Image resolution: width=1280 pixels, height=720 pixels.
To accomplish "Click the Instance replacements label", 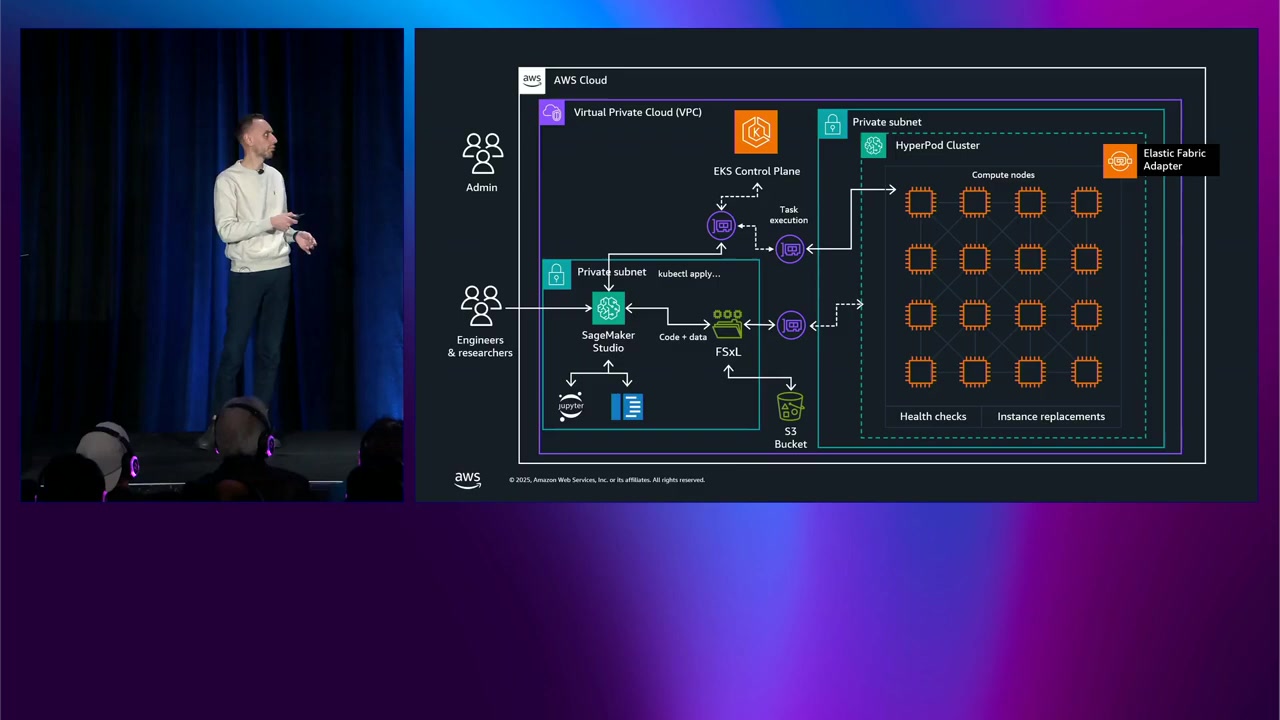I will coord(1051,417).
